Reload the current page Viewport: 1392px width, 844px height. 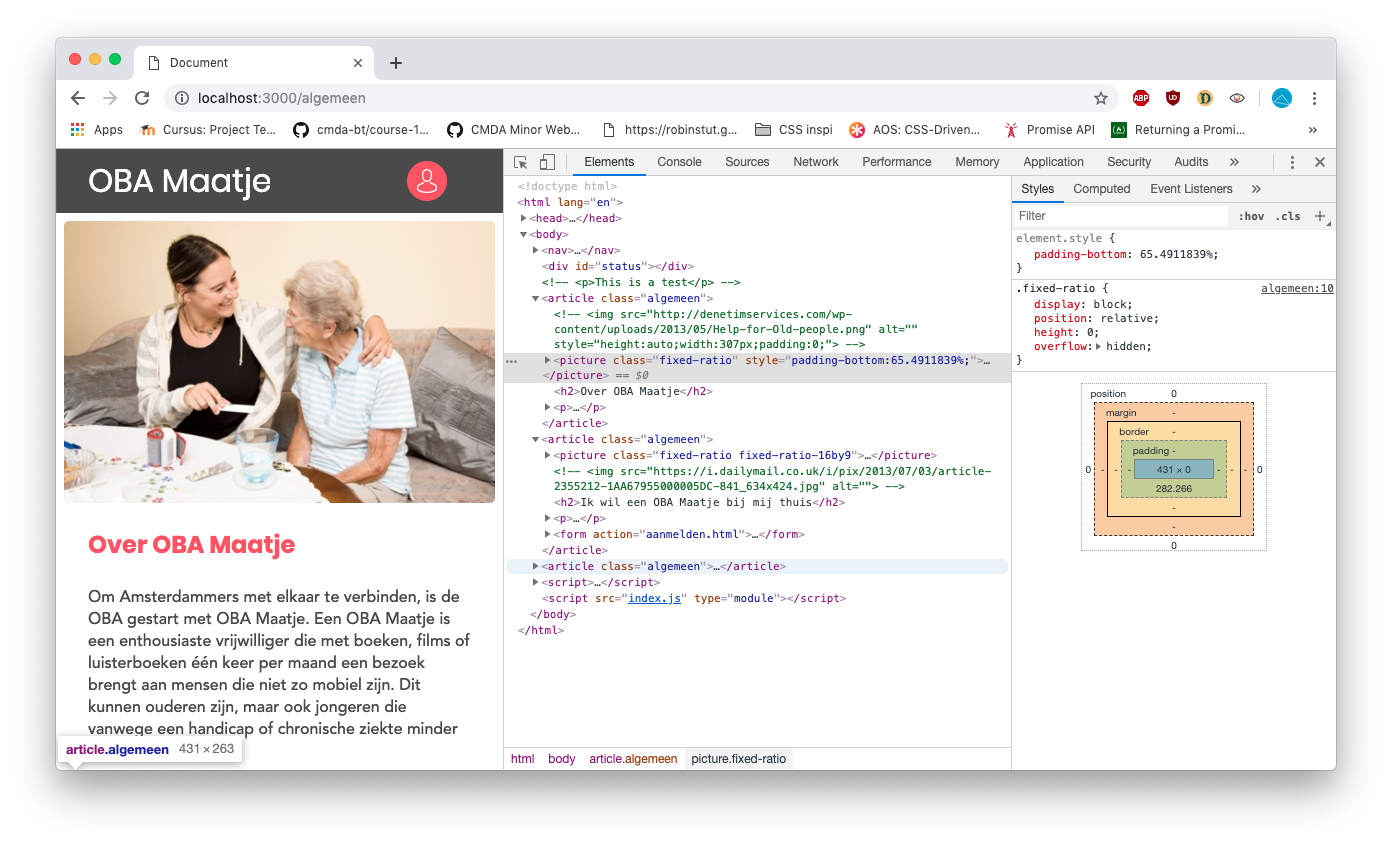pos(142,98)
